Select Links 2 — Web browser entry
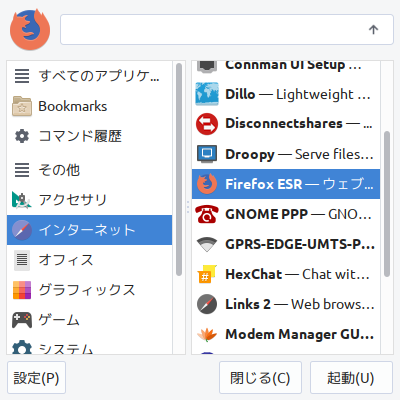400x400 pixels. [x=286, y=304]
